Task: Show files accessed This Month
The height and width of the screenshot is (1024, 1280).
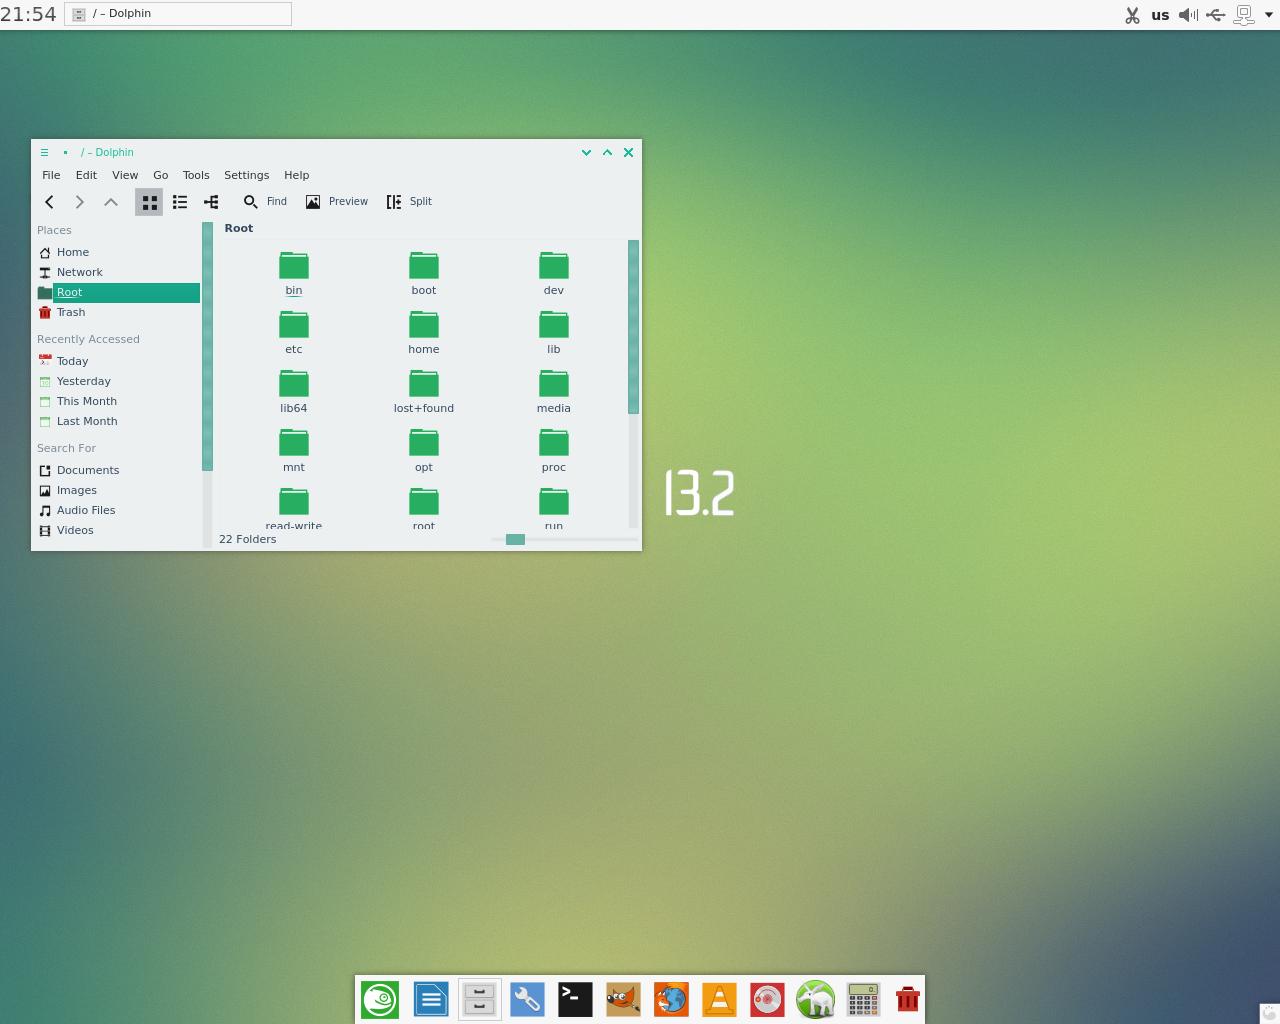Action: [86, 401]
